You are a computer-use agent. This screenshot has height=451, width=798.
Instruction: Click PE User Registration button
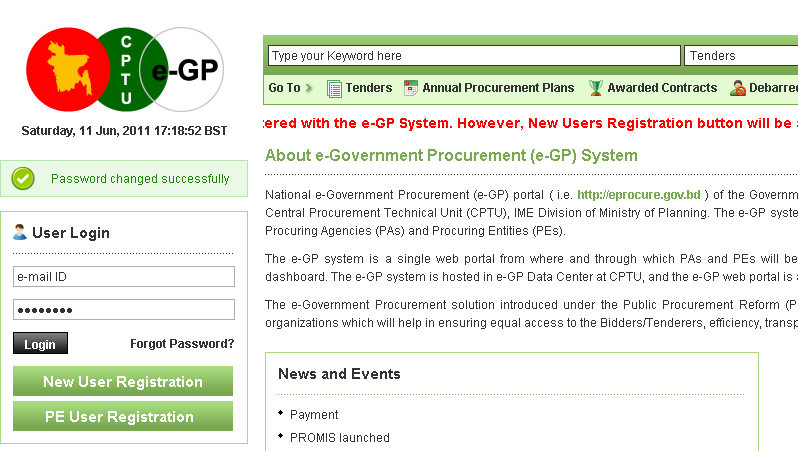[123, 416]
